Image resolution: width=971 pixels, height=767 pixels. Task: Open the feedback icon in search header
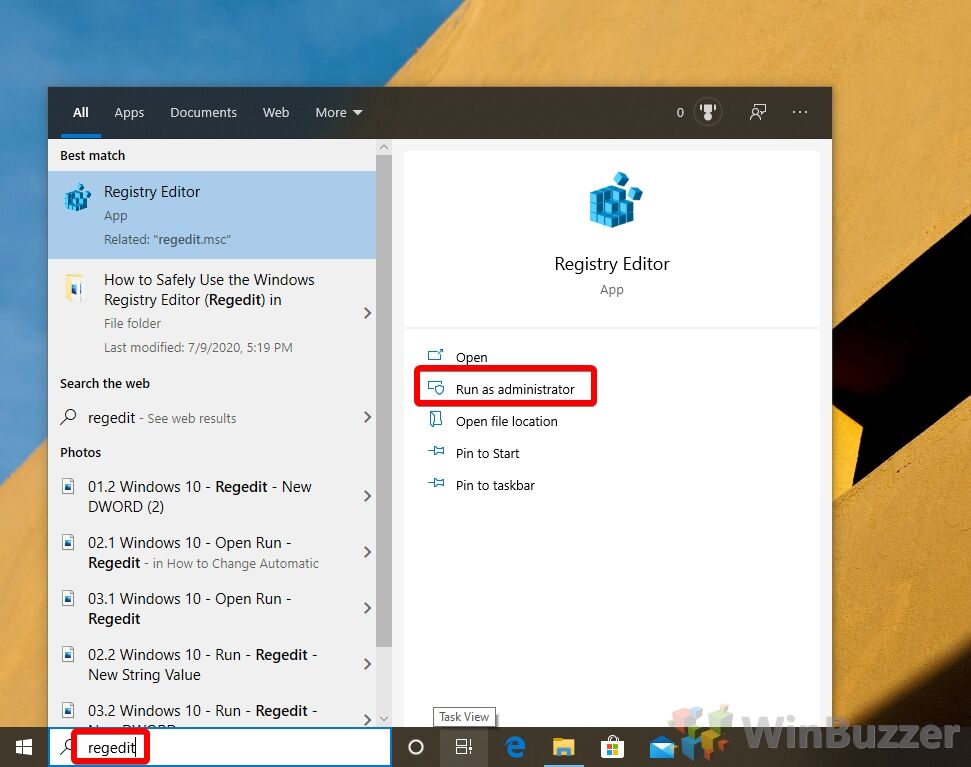tap(757, 112)
